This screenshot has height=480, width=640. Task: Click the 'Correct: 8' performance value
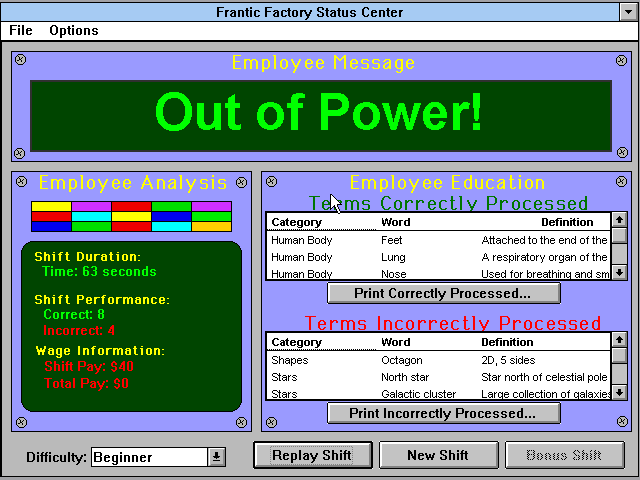point(74,315)
